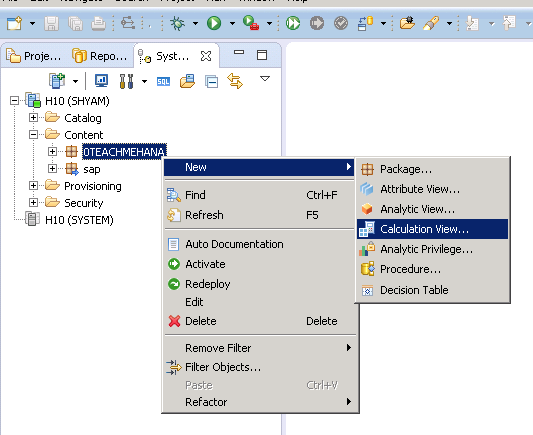Expand the 0TEACHMEHANA package
Viewport: 533px width, 435px height.
point(52,151)
